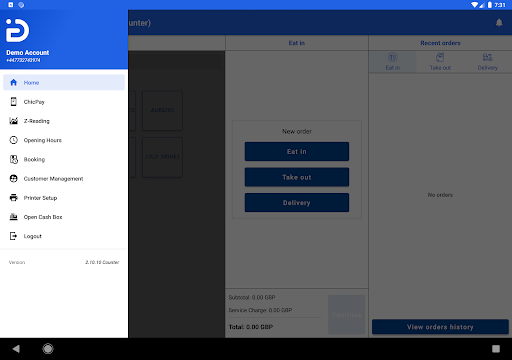Select the Burgers category tile

tap(162, 110)
